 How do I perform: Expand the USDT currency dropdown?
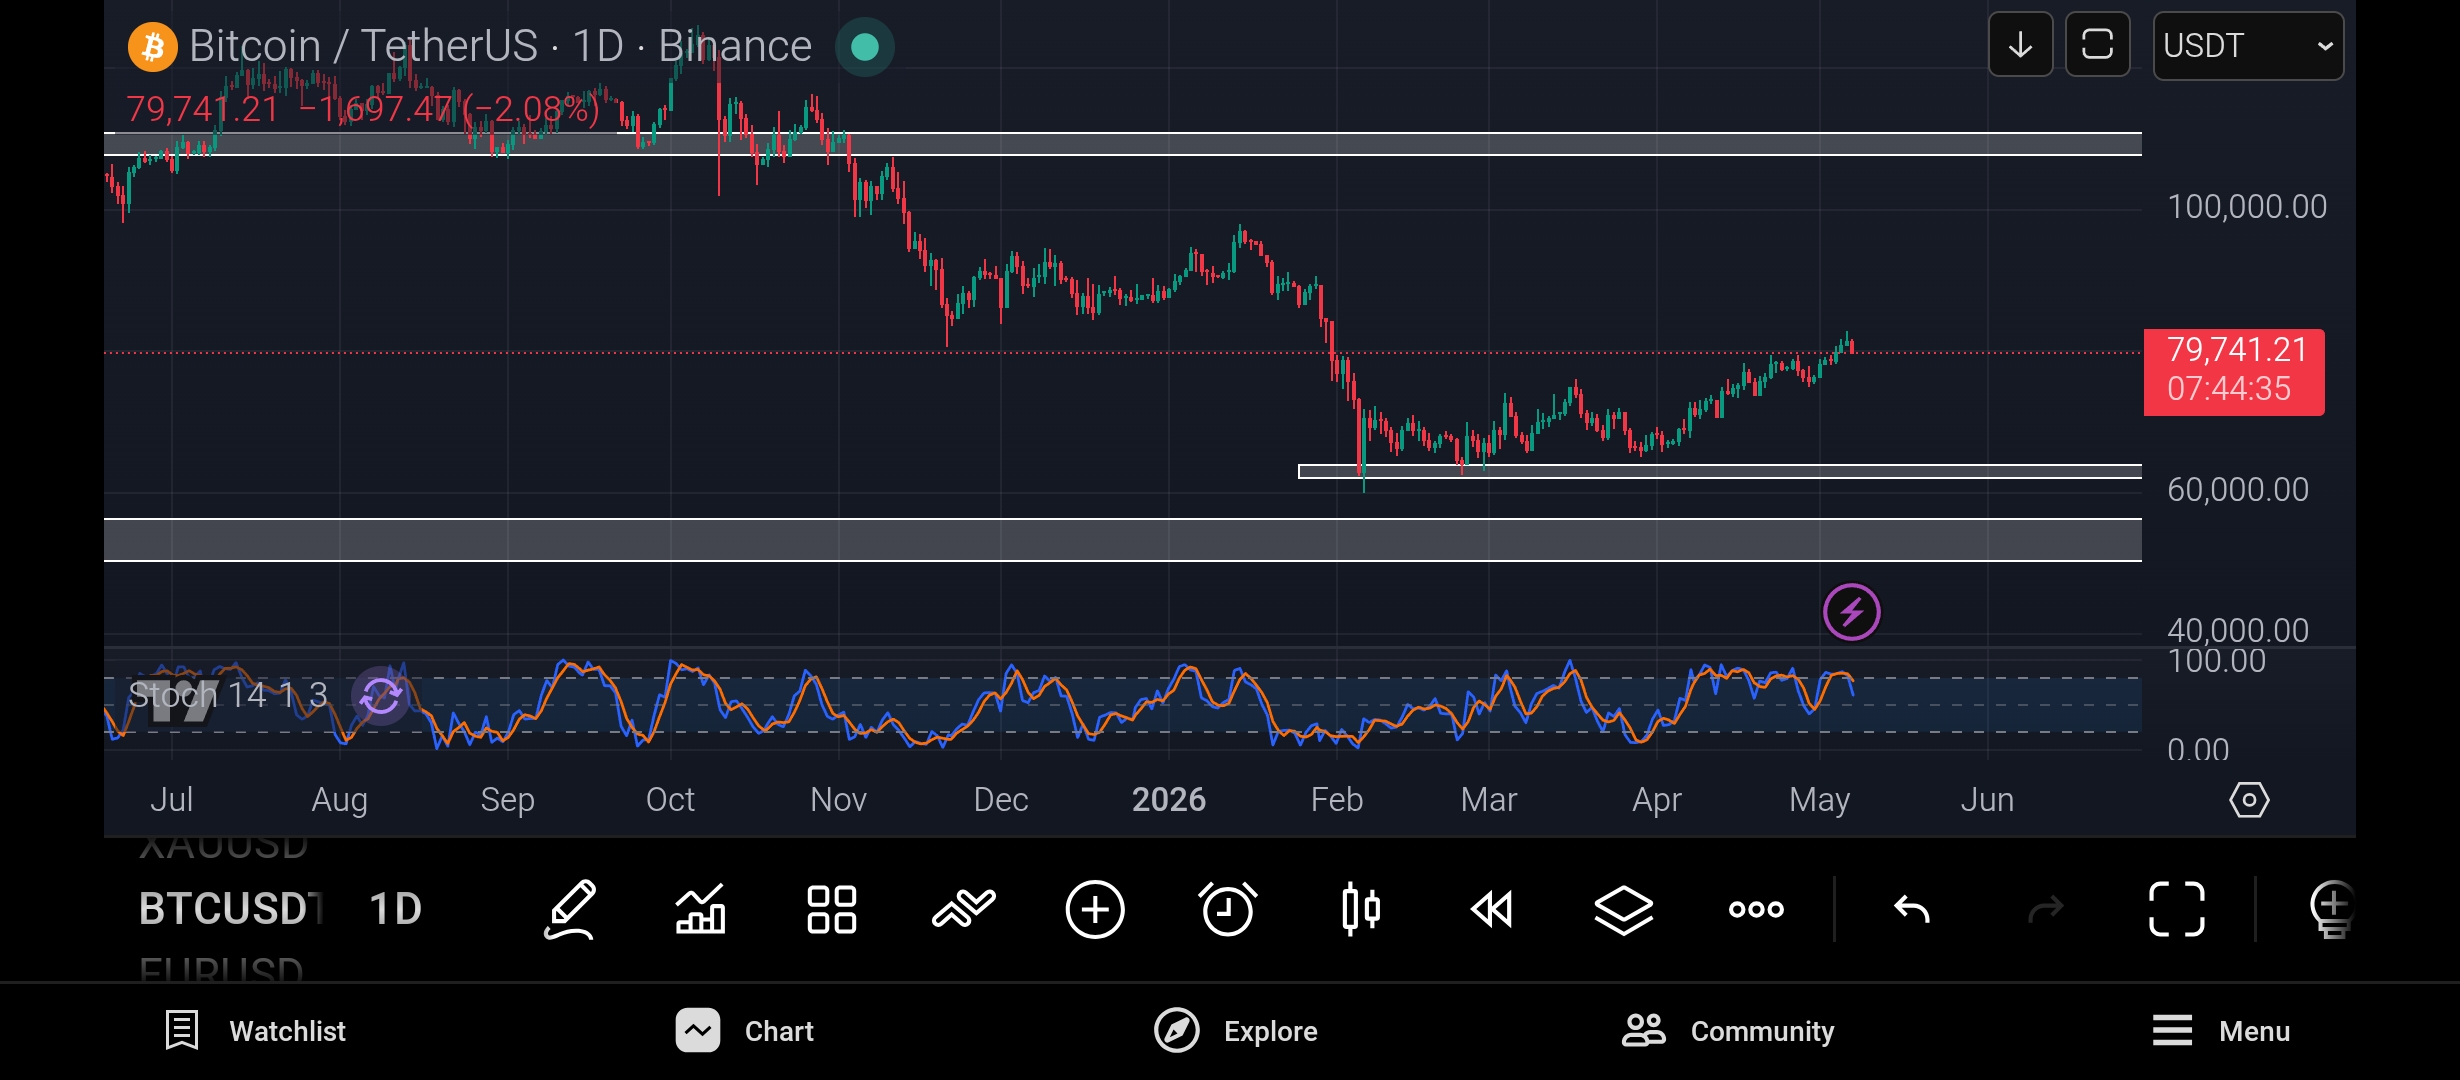[x=2248, y=45]
